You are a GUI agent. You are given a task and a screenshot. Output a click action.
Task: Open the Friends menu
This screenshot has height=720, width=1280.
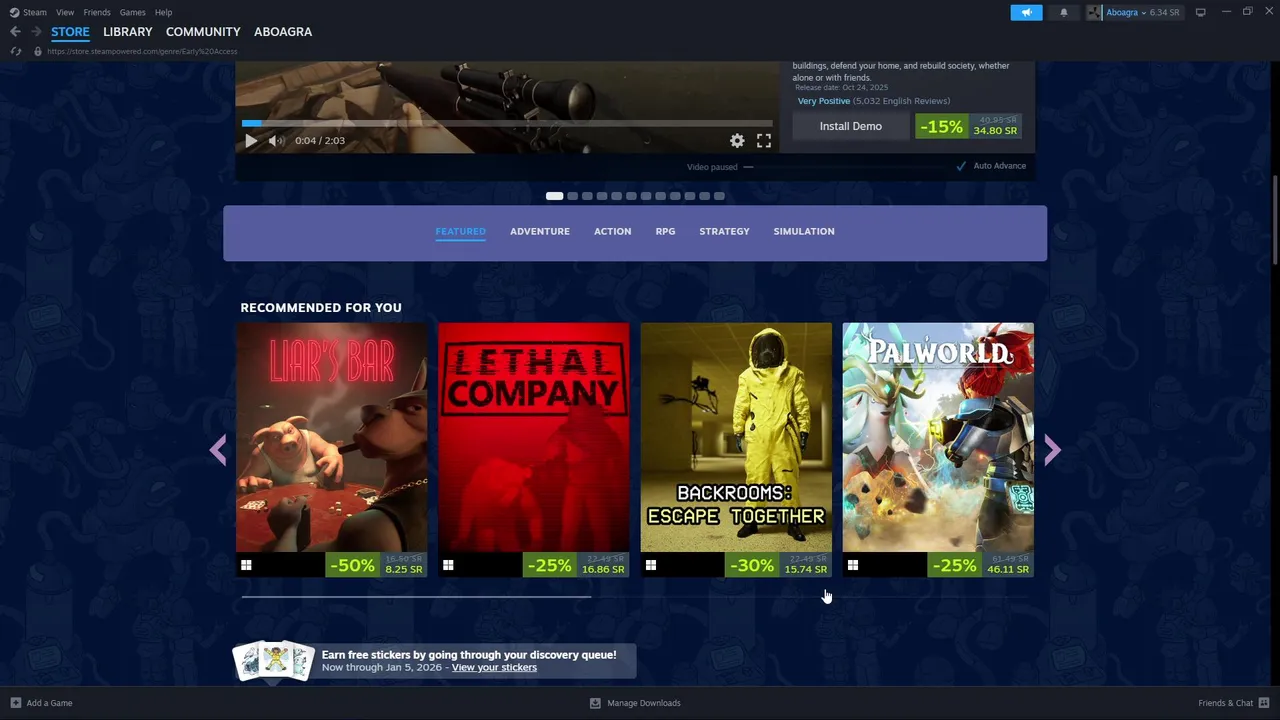[97, 12]
